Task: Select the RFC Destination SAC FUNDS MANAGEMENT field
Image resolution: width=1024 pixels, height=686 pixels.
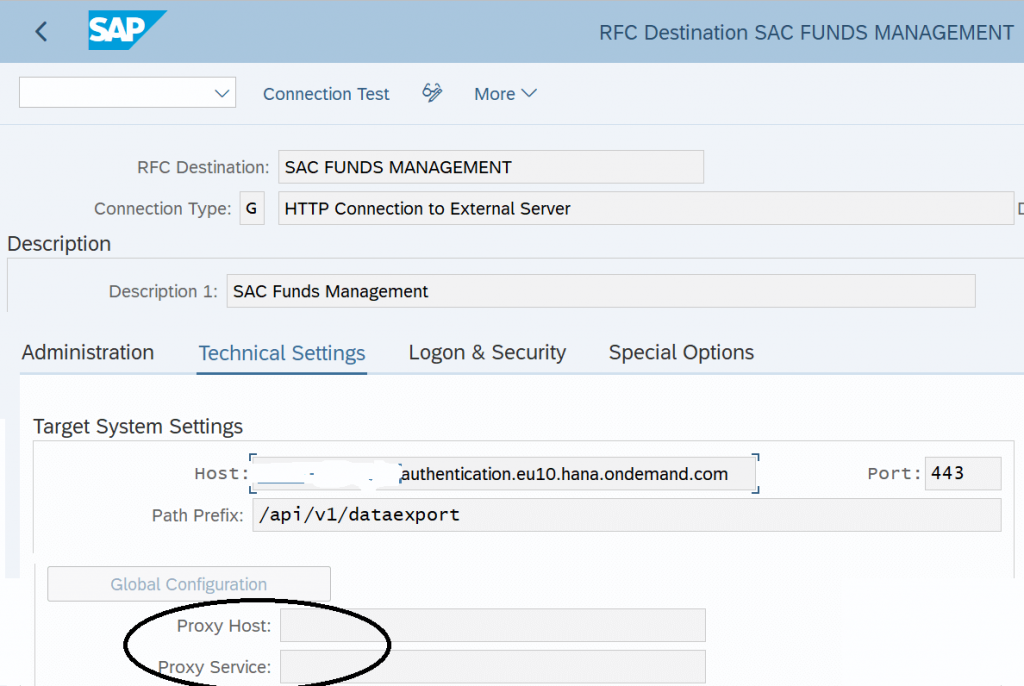Action: (490, 166)
